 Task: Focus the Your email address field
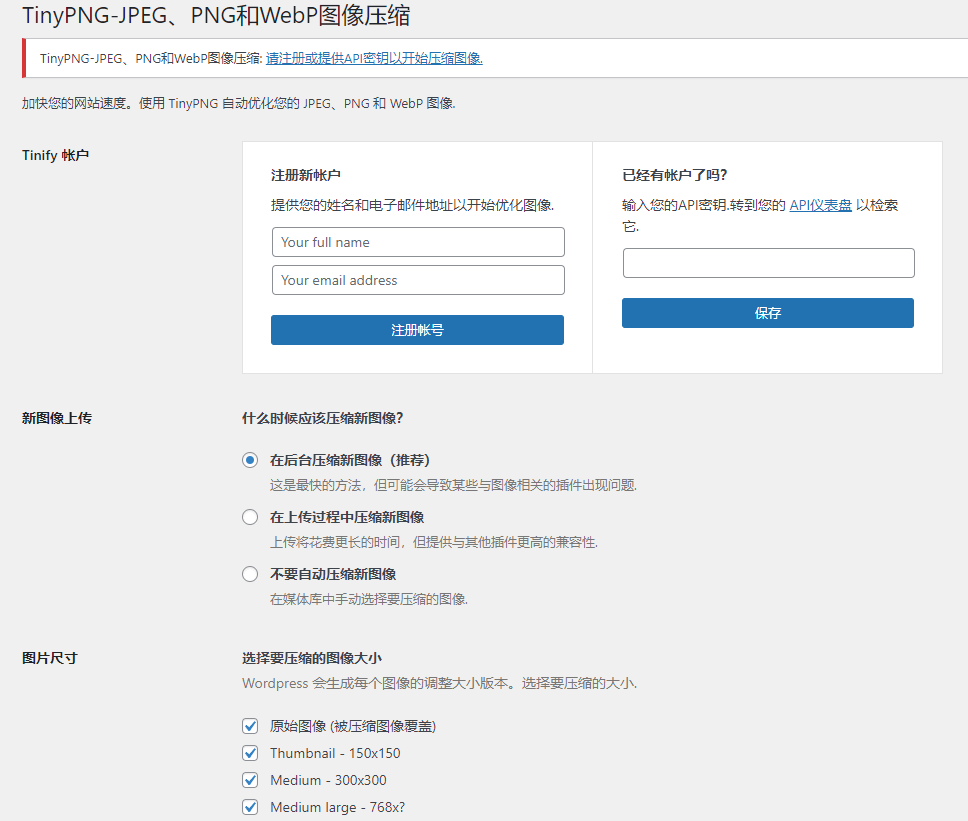(418, 280)
